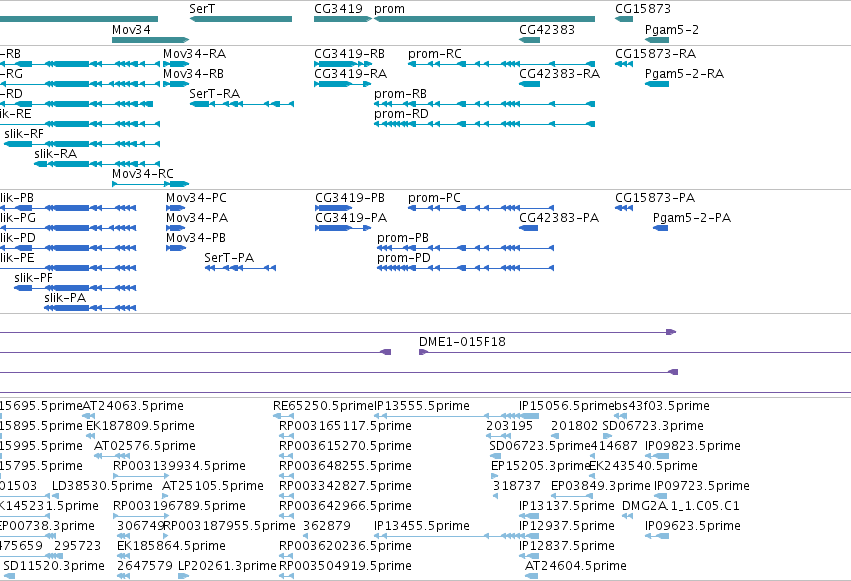The image size is (851, 581).
Task: Select the slik-RF transcript label
Action: pyautogui.click(x=24, y=133)
